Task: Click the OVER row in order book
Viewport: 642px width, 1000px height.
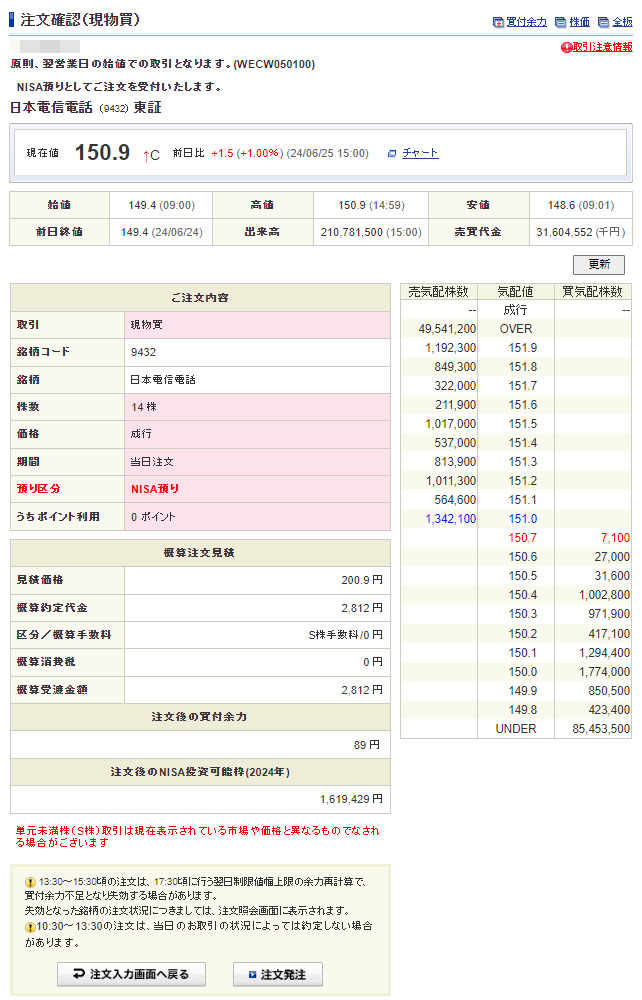Action: point(516,329)
